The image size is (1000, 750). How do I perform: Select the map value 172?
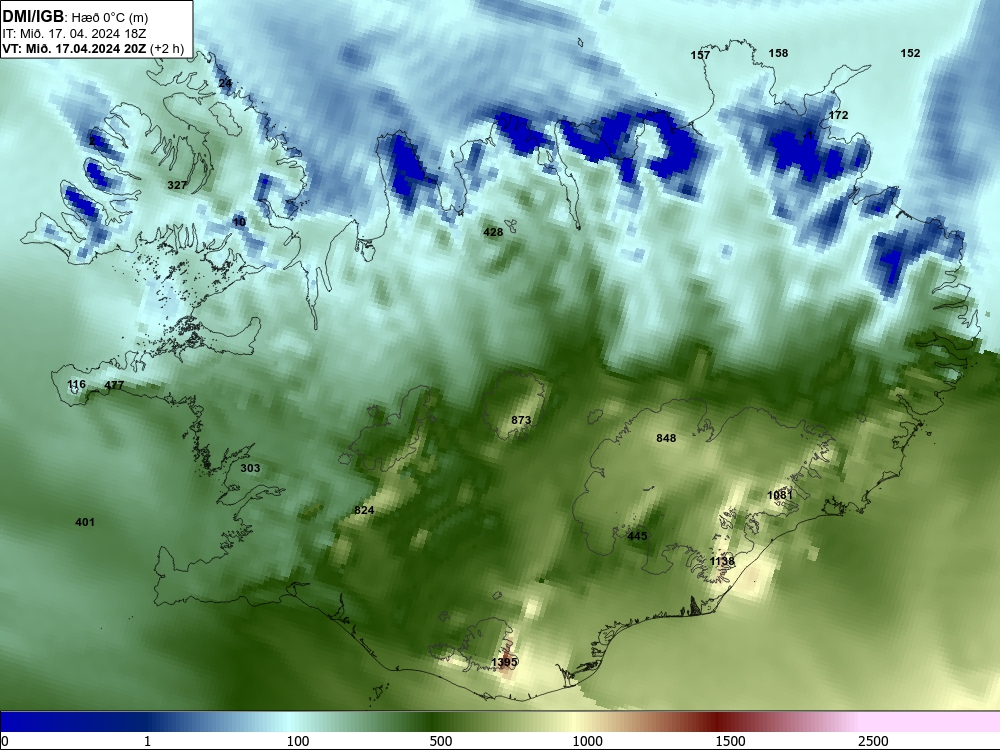click(x=838, y=115)
